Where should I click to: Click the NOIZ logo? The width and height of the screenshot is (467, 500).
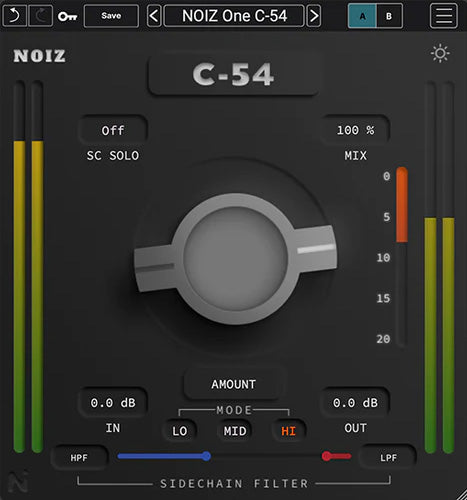point(39,56)
